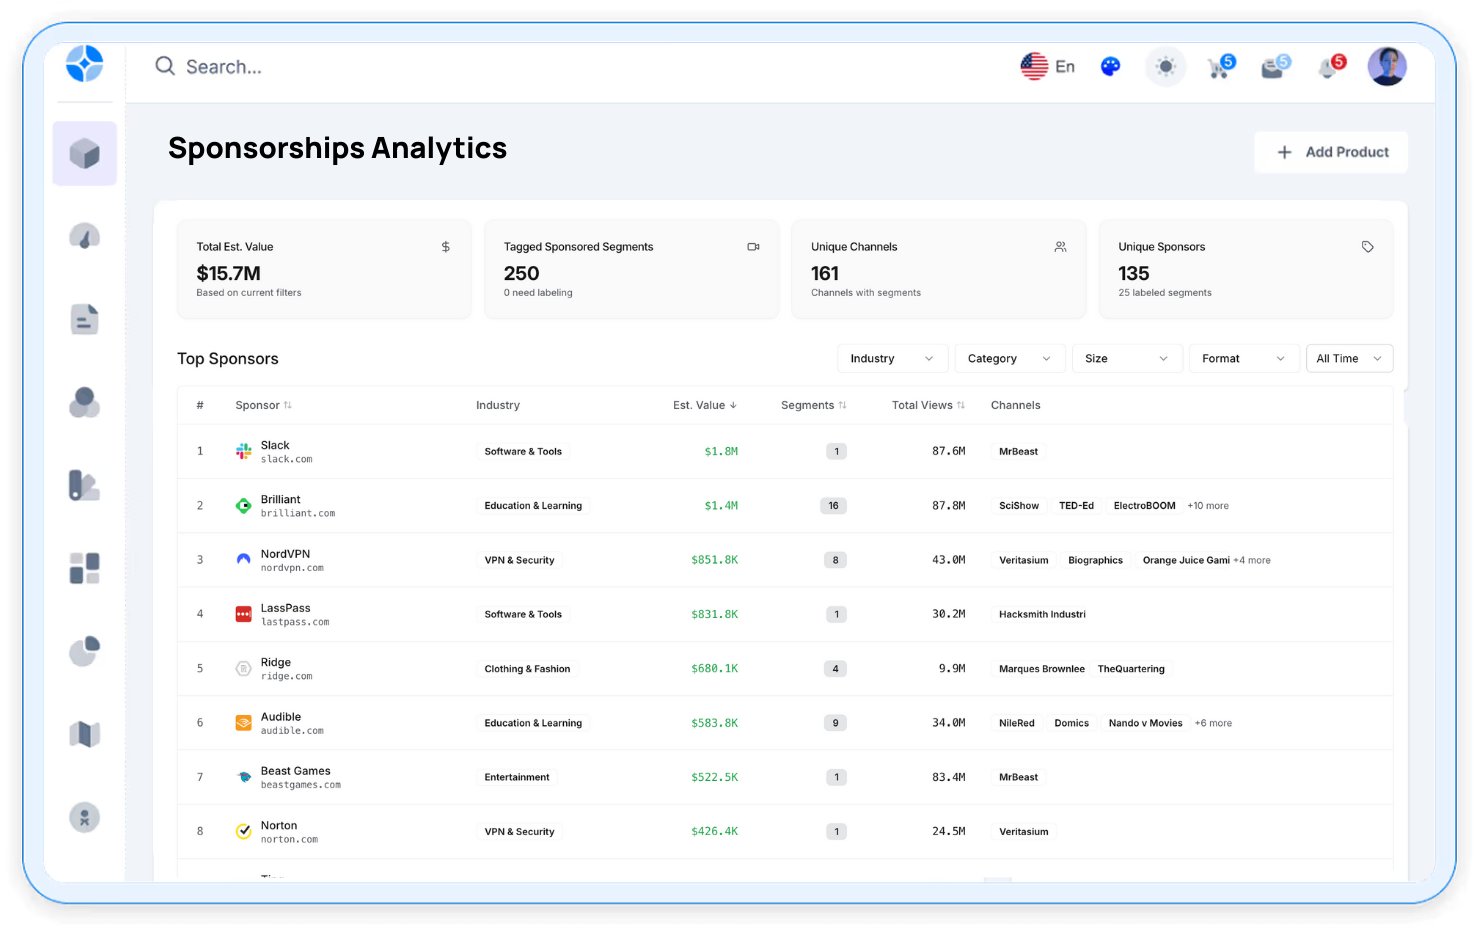Show +6 more channels for Audible
Viewport: 1479px width, 937px height.
[x=1213, y=723]
